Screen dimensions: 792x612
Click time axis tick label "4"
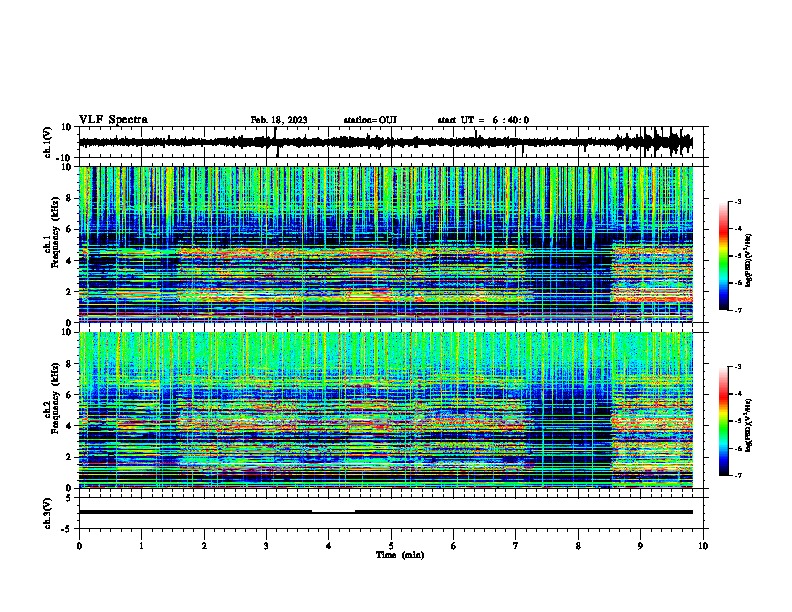[x=329, y=546]
